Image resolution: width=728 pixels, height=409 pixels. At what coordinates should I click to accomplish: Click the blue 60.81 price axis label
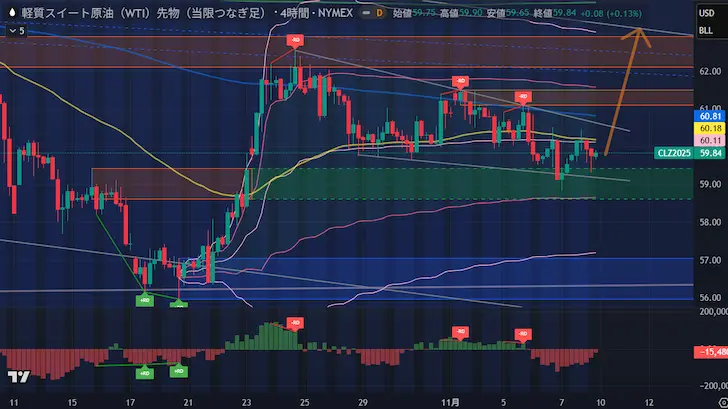coord(711,116)
